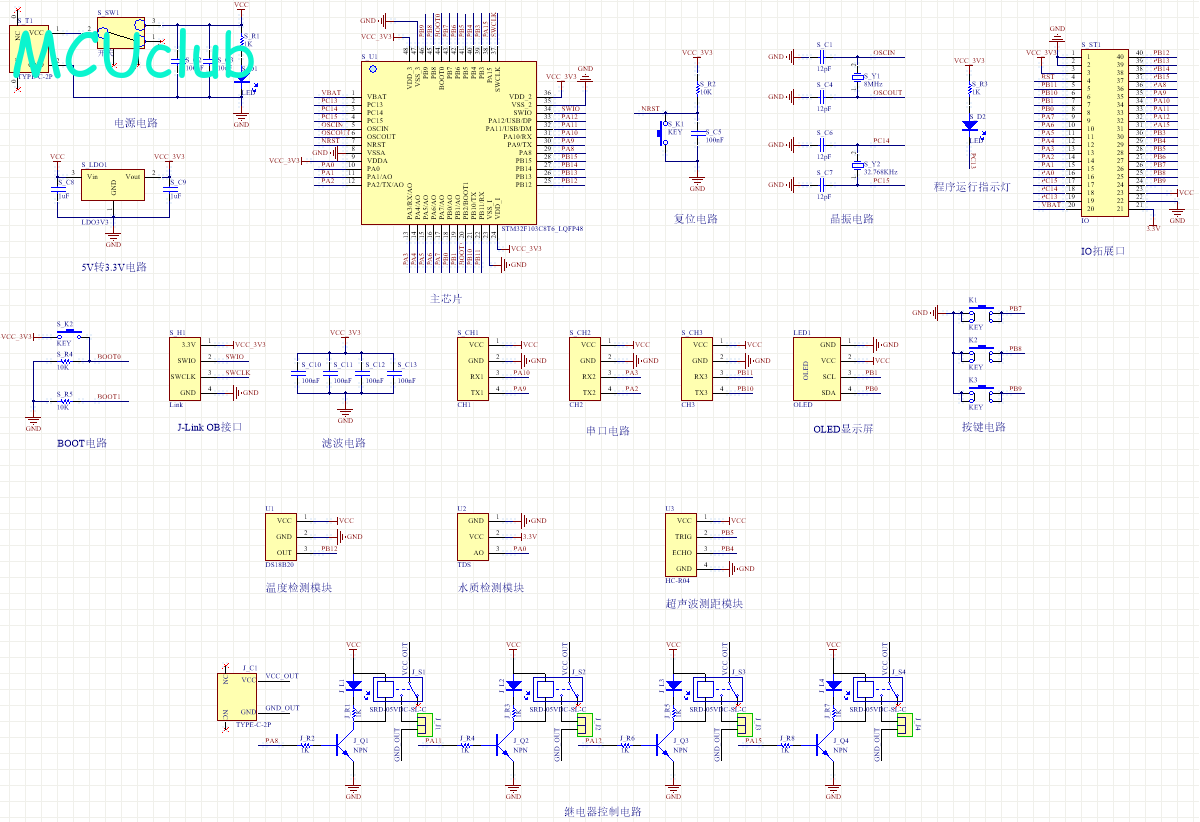Click the '复位电路' section label
Screen dimensions: 1200x822
(x=696, y=219)
